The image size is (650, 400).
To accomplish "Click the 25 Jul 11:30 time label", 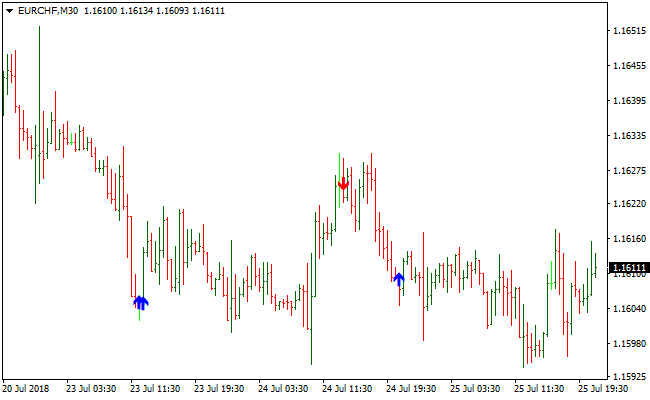I will pos(539,389).
